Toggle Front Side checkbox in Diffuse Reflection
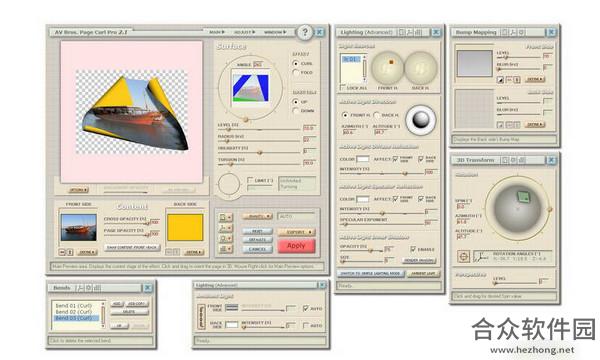The image size is (600, 360). point(395,158)
